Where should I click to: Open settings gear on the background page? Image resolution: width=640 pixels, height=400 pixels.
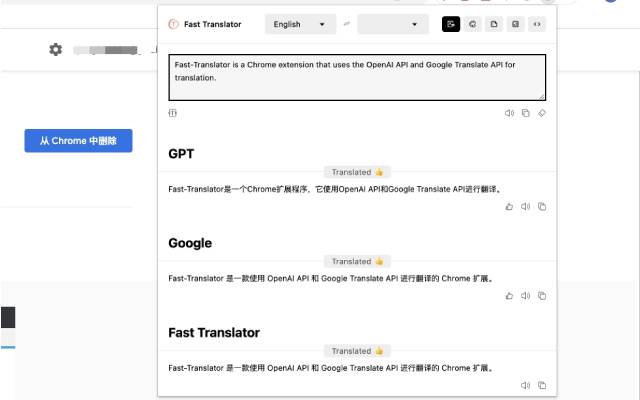[x=56, y=50]
